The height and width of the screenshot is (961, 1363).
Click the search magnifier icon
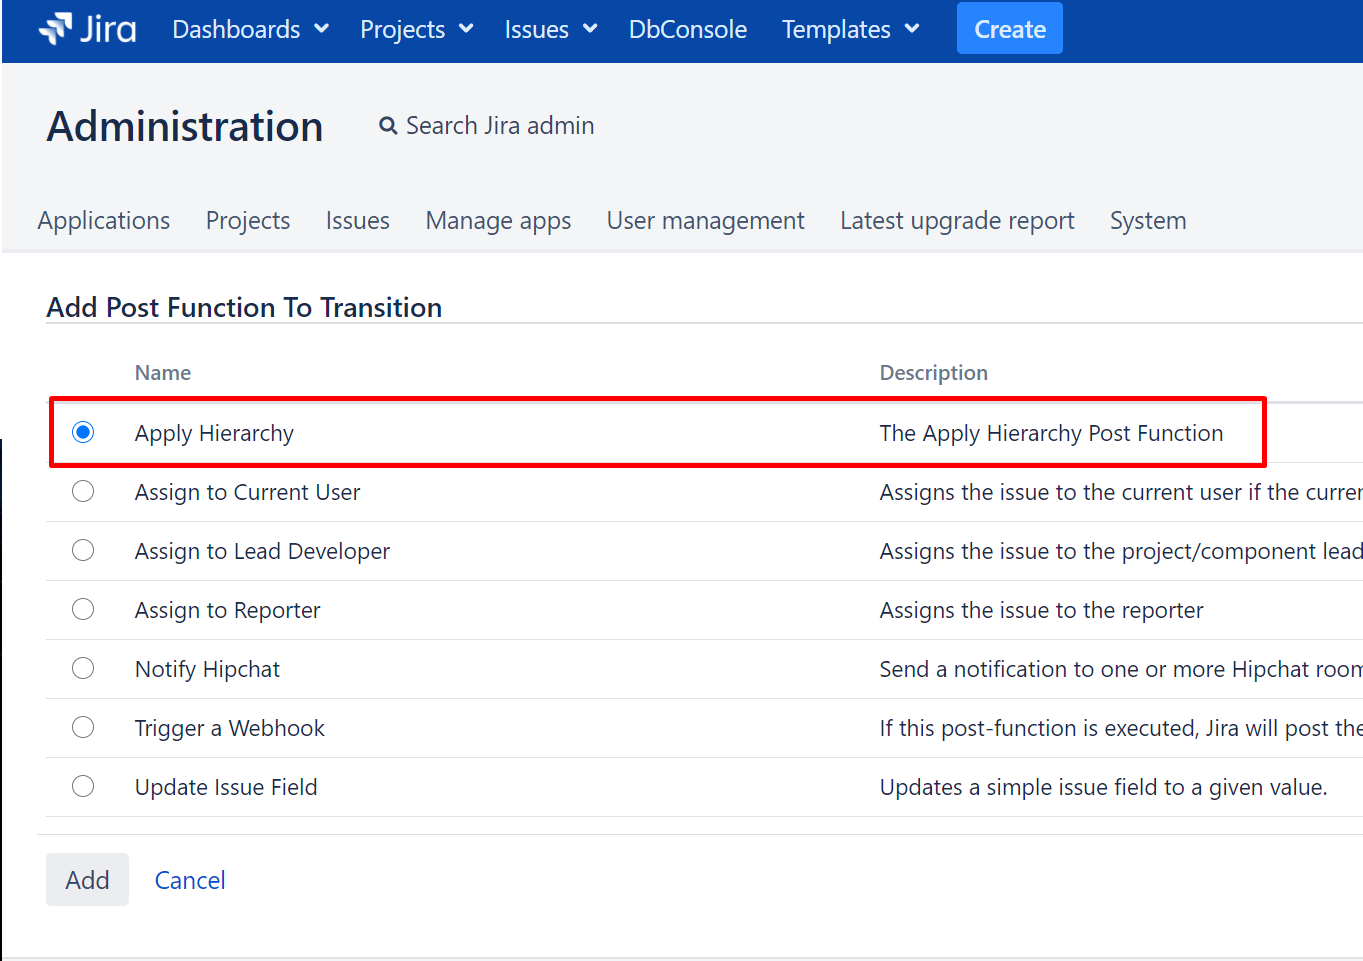point(388,126)
